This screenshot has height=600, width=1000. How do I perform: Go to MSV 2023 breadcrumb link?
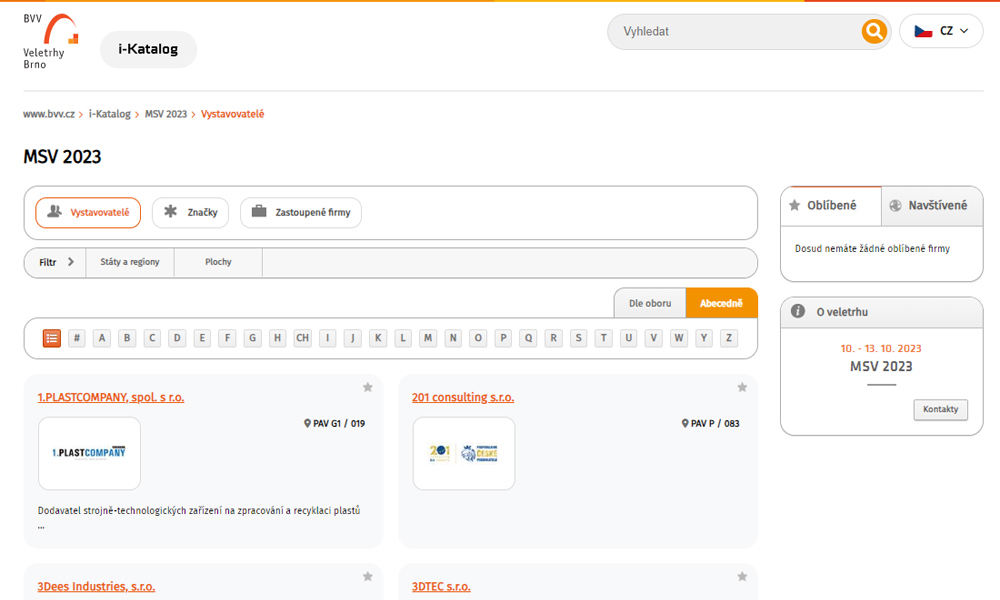pyautogui.click(x=166, y=114)
